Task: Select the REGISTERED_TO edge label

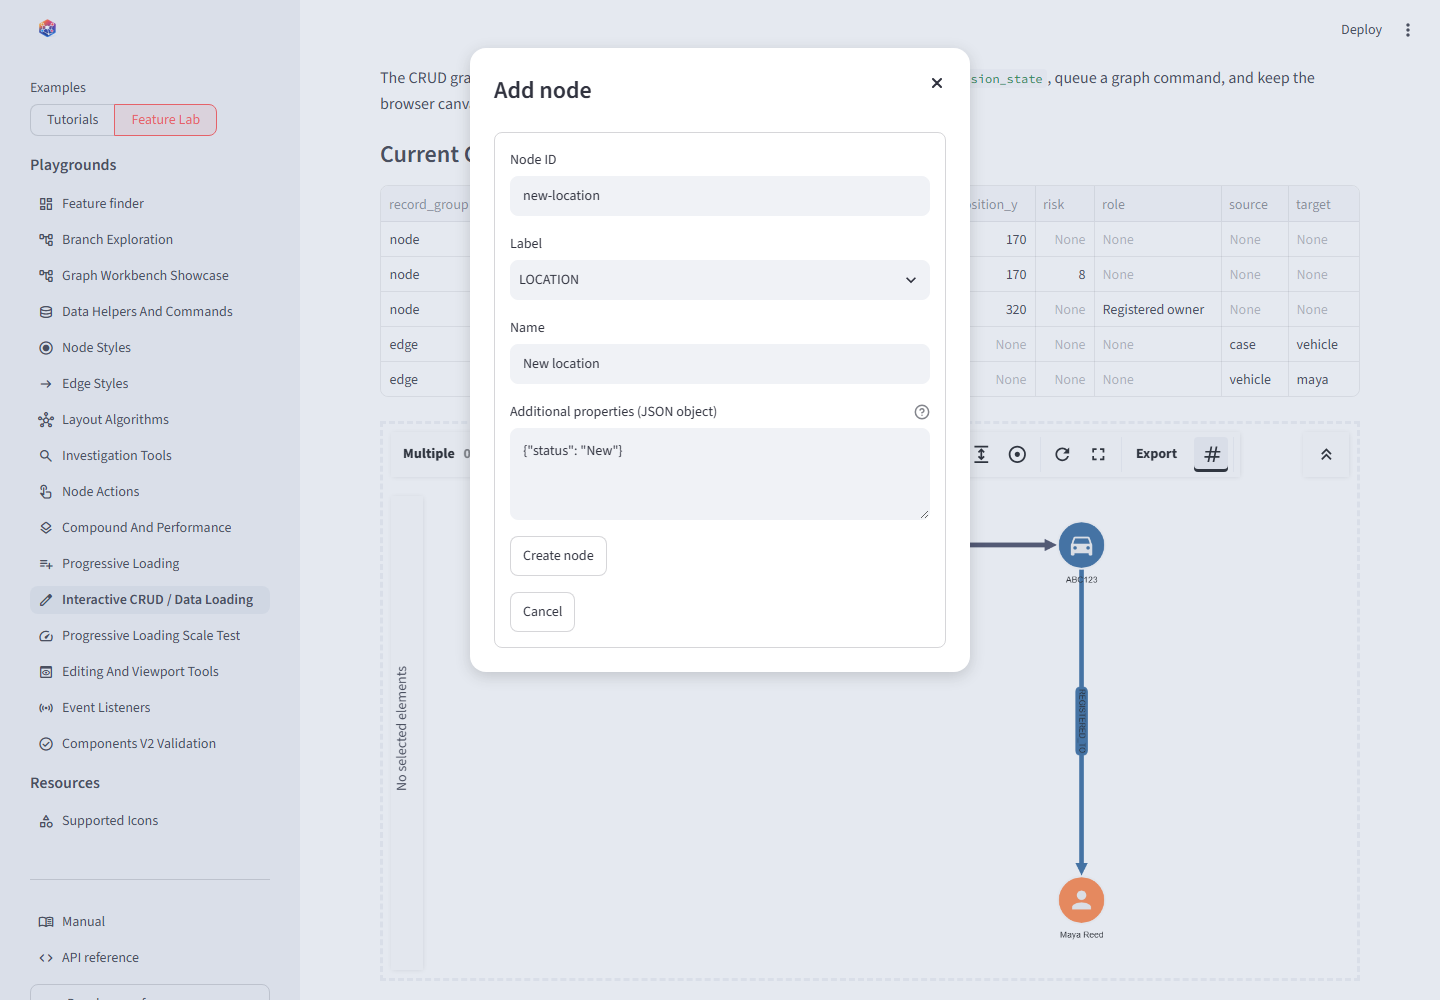Action: [1081, 721]
